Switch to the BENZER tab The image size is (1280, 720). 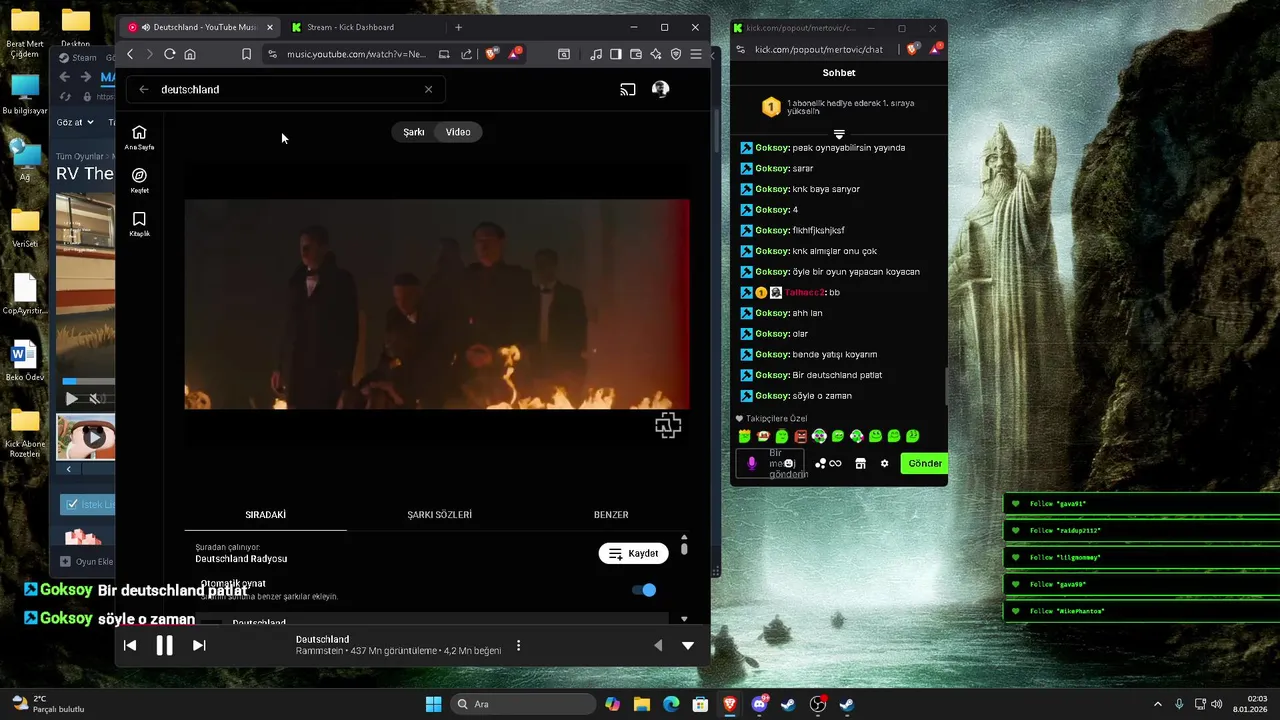(611, 515)
